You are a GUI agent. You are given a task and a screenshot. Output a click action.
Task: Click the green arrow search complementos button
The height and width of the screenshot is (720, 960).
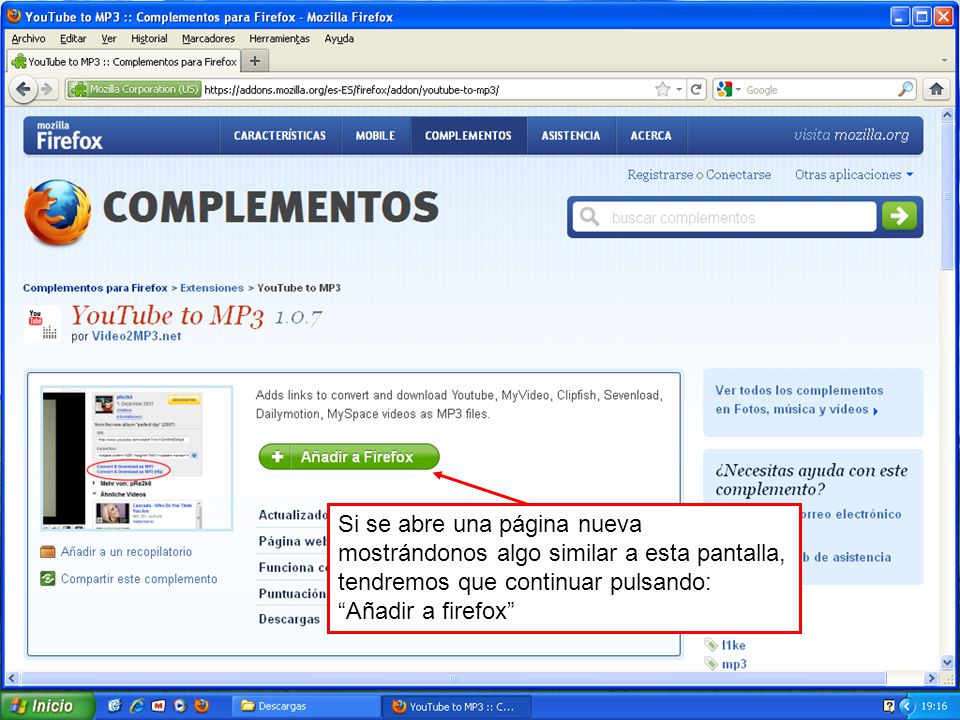[x=899, y=216]
